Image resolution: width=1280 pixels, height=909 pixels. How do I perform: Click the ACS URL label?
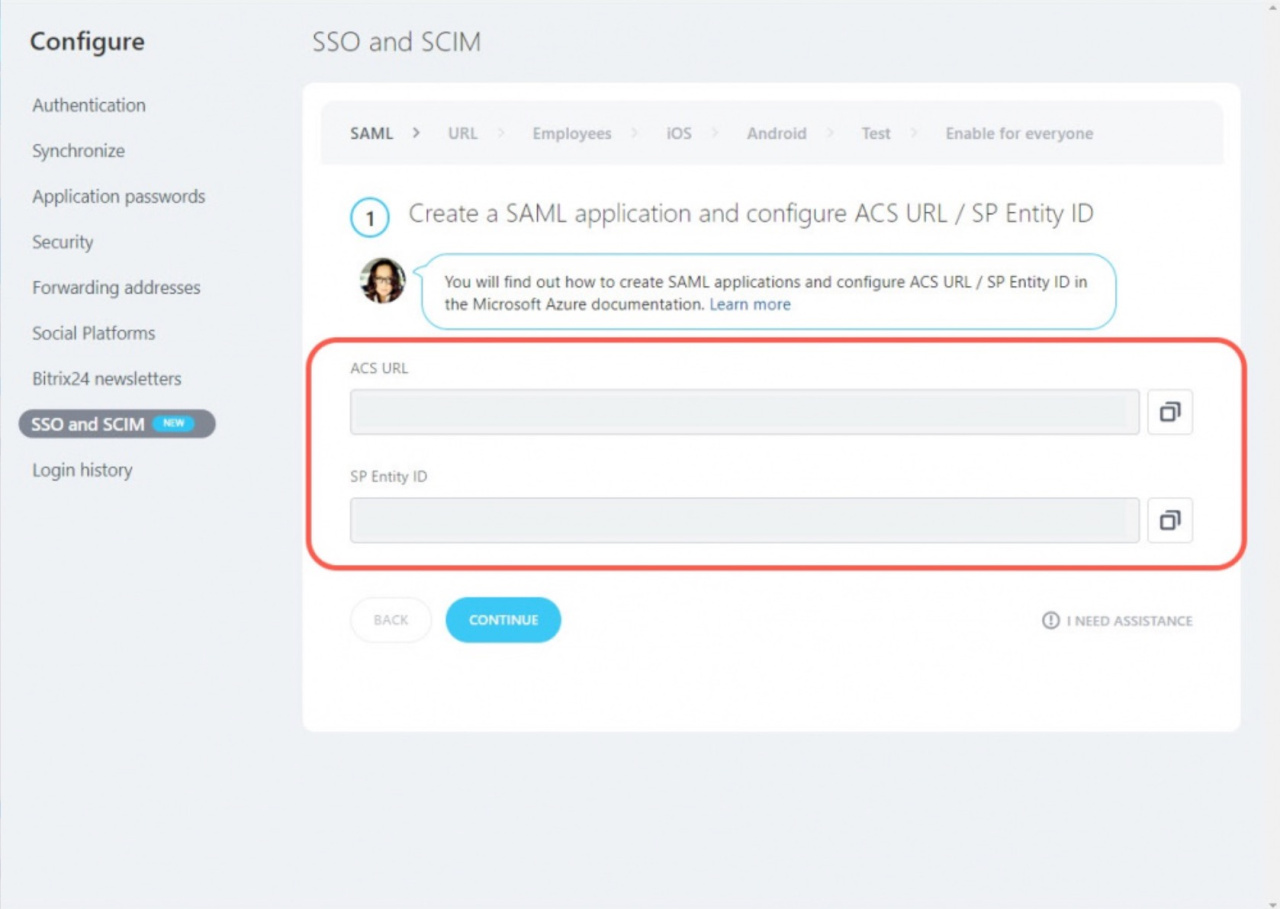379,368
